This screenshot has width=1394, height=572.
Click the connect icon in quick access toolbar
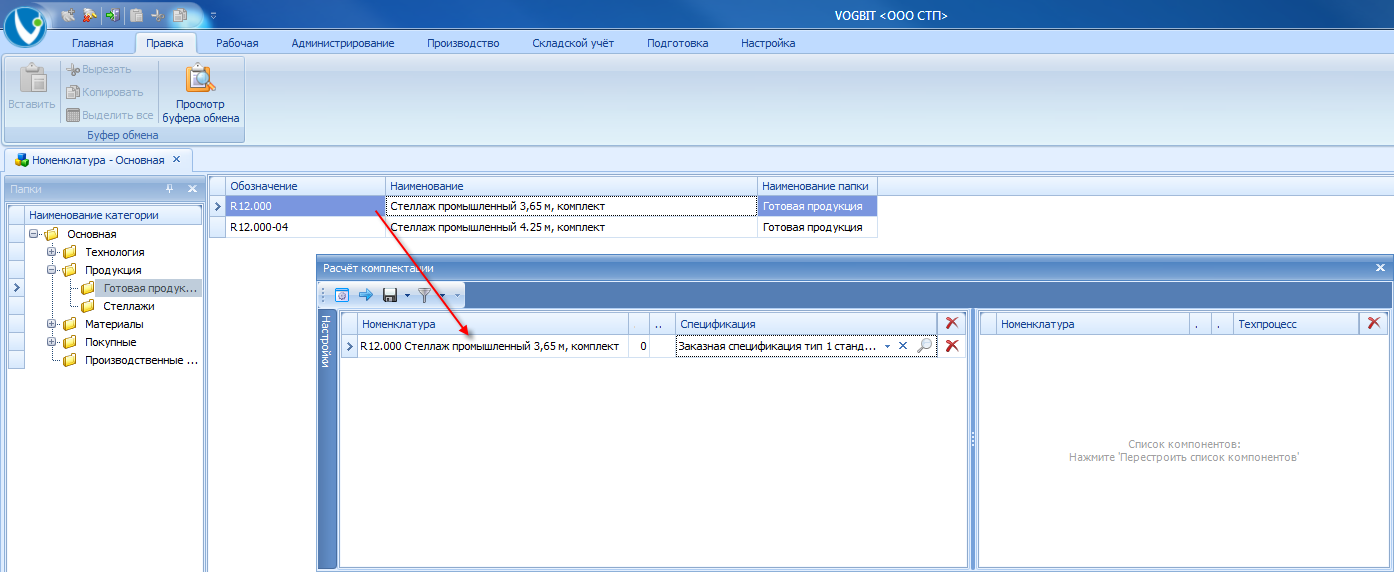click(68, 15)
